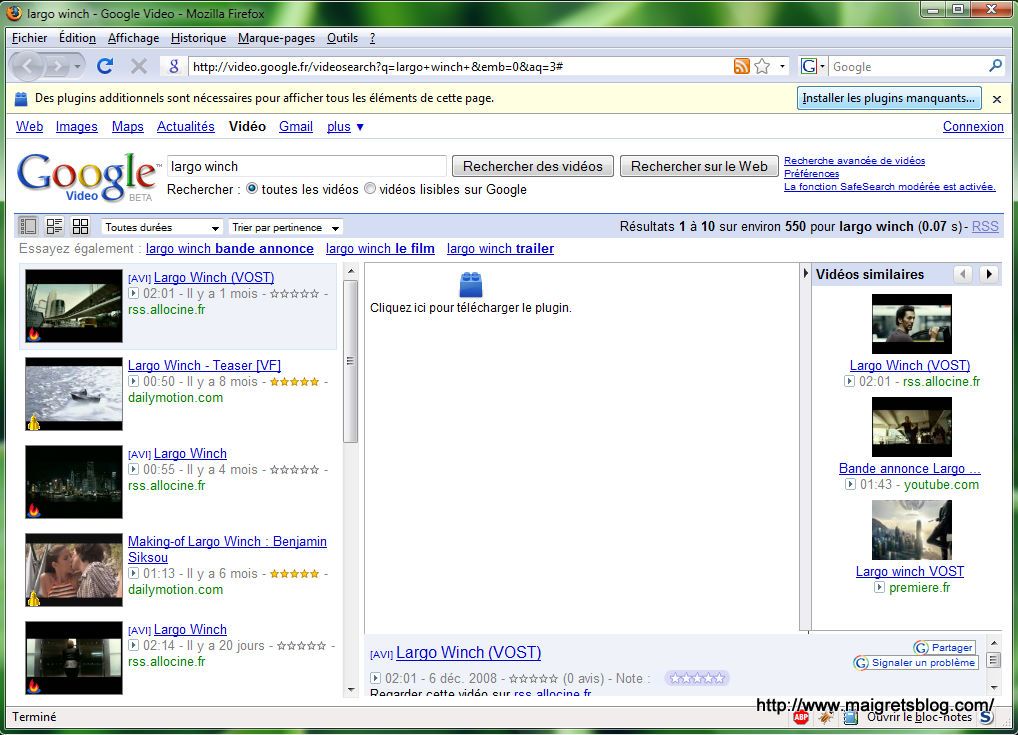Rate video with the Note stars widget
The width and height of the screenshot is (1018, 735).
click(x=697, y=678)
